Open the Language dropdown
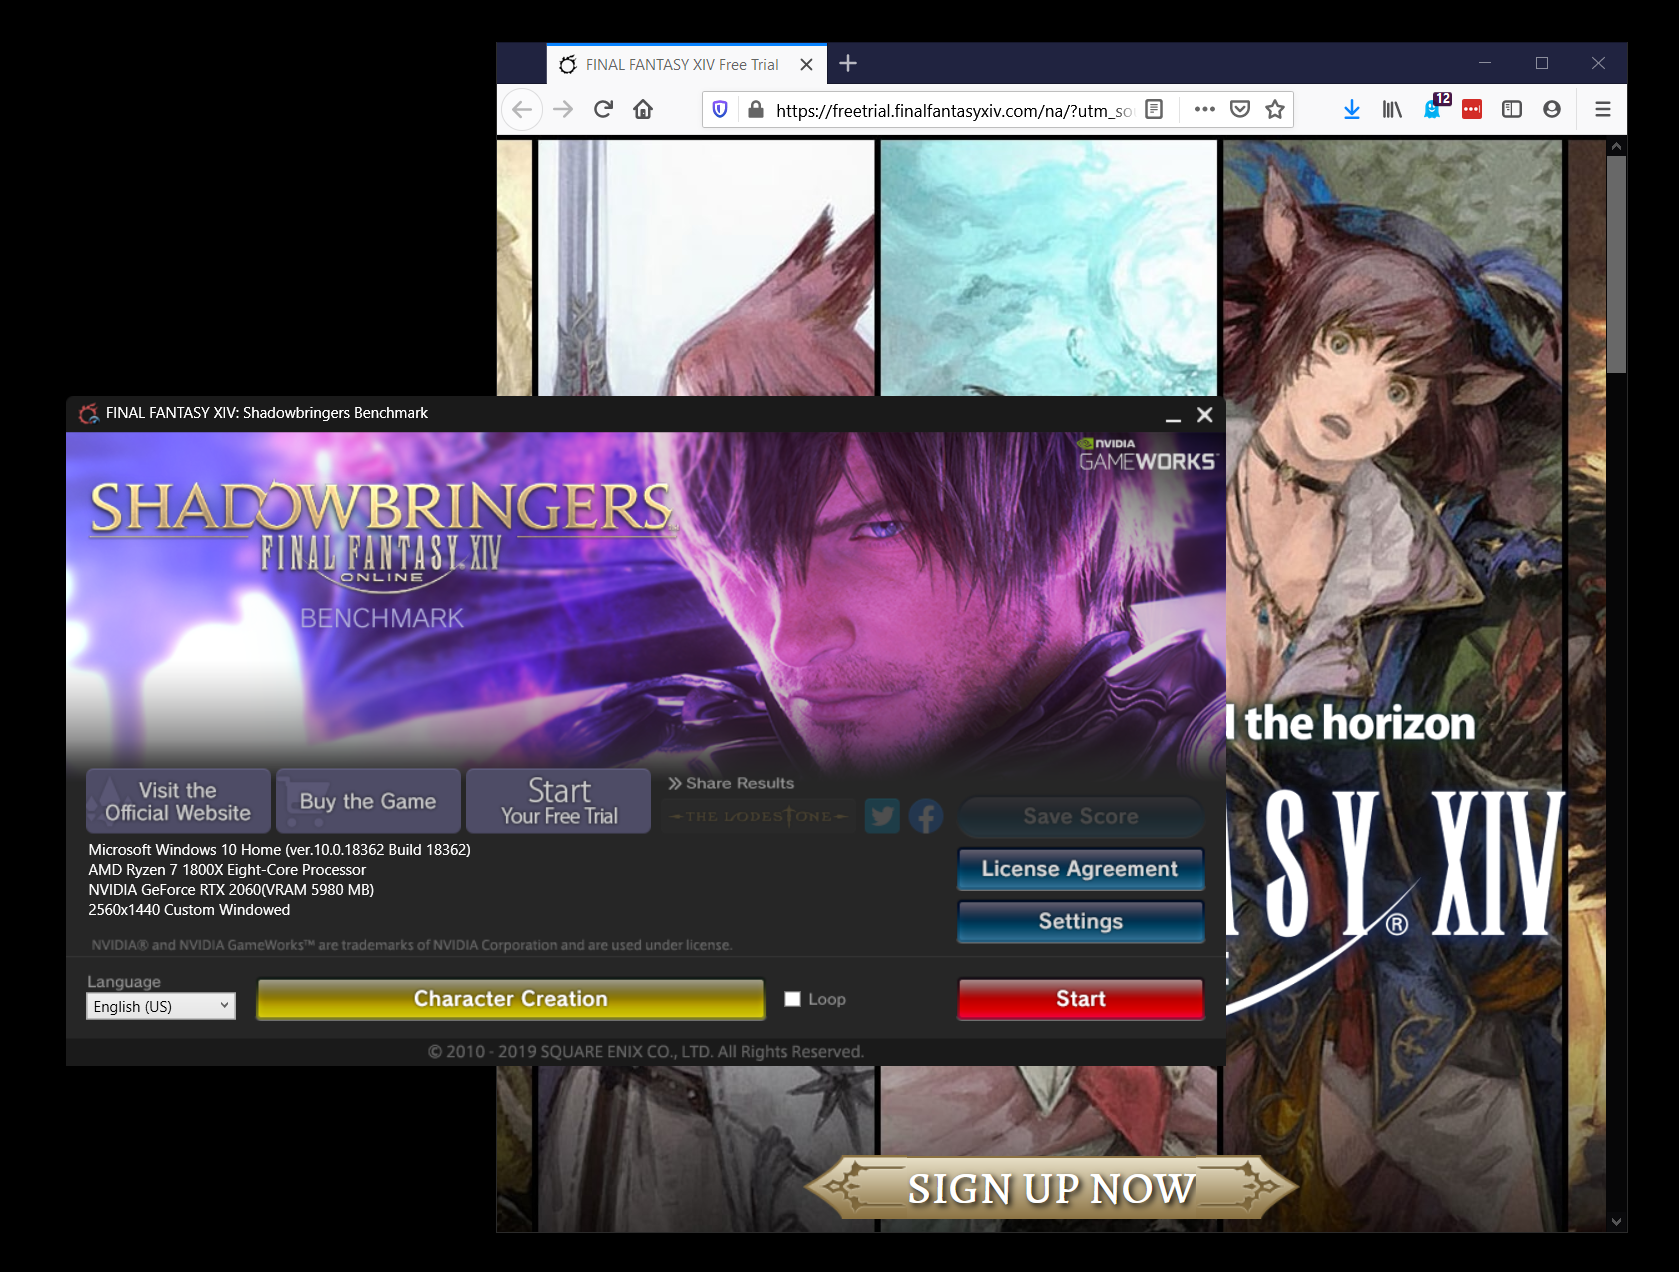 click(161, 1006)
